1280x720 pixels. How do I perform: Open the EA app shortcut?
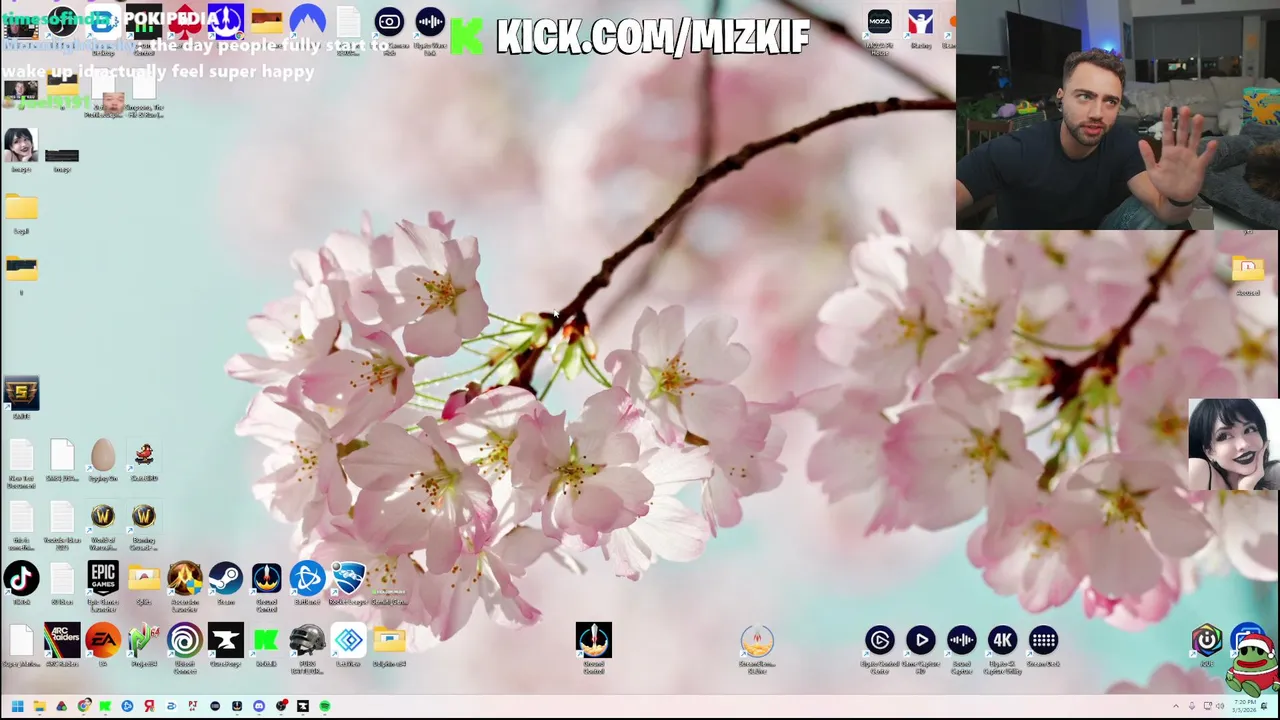(x=103, y=641)
